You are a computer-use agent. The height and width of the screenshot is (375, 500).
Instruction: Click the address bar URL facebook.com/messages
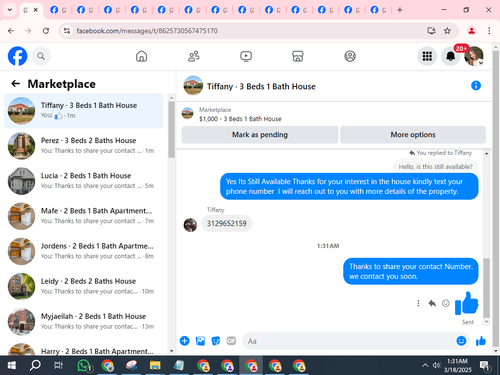pyautogui.click(x=147, y=31)
